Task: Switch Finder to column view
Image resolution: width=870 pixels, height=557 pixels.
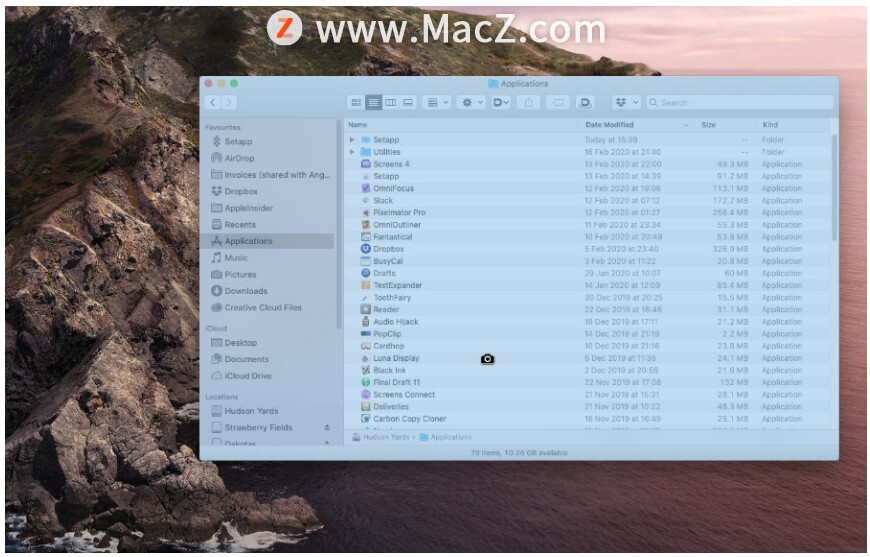Action: (x=391, y=103)
